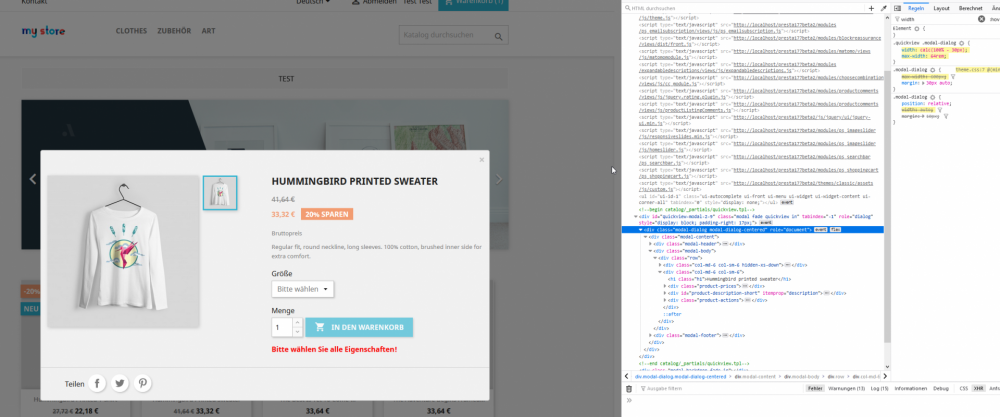Screen dimensions: 1000x417
Task: Open the 'Bitte wählen' size dropdown
Action: click(x=302, y=289)
